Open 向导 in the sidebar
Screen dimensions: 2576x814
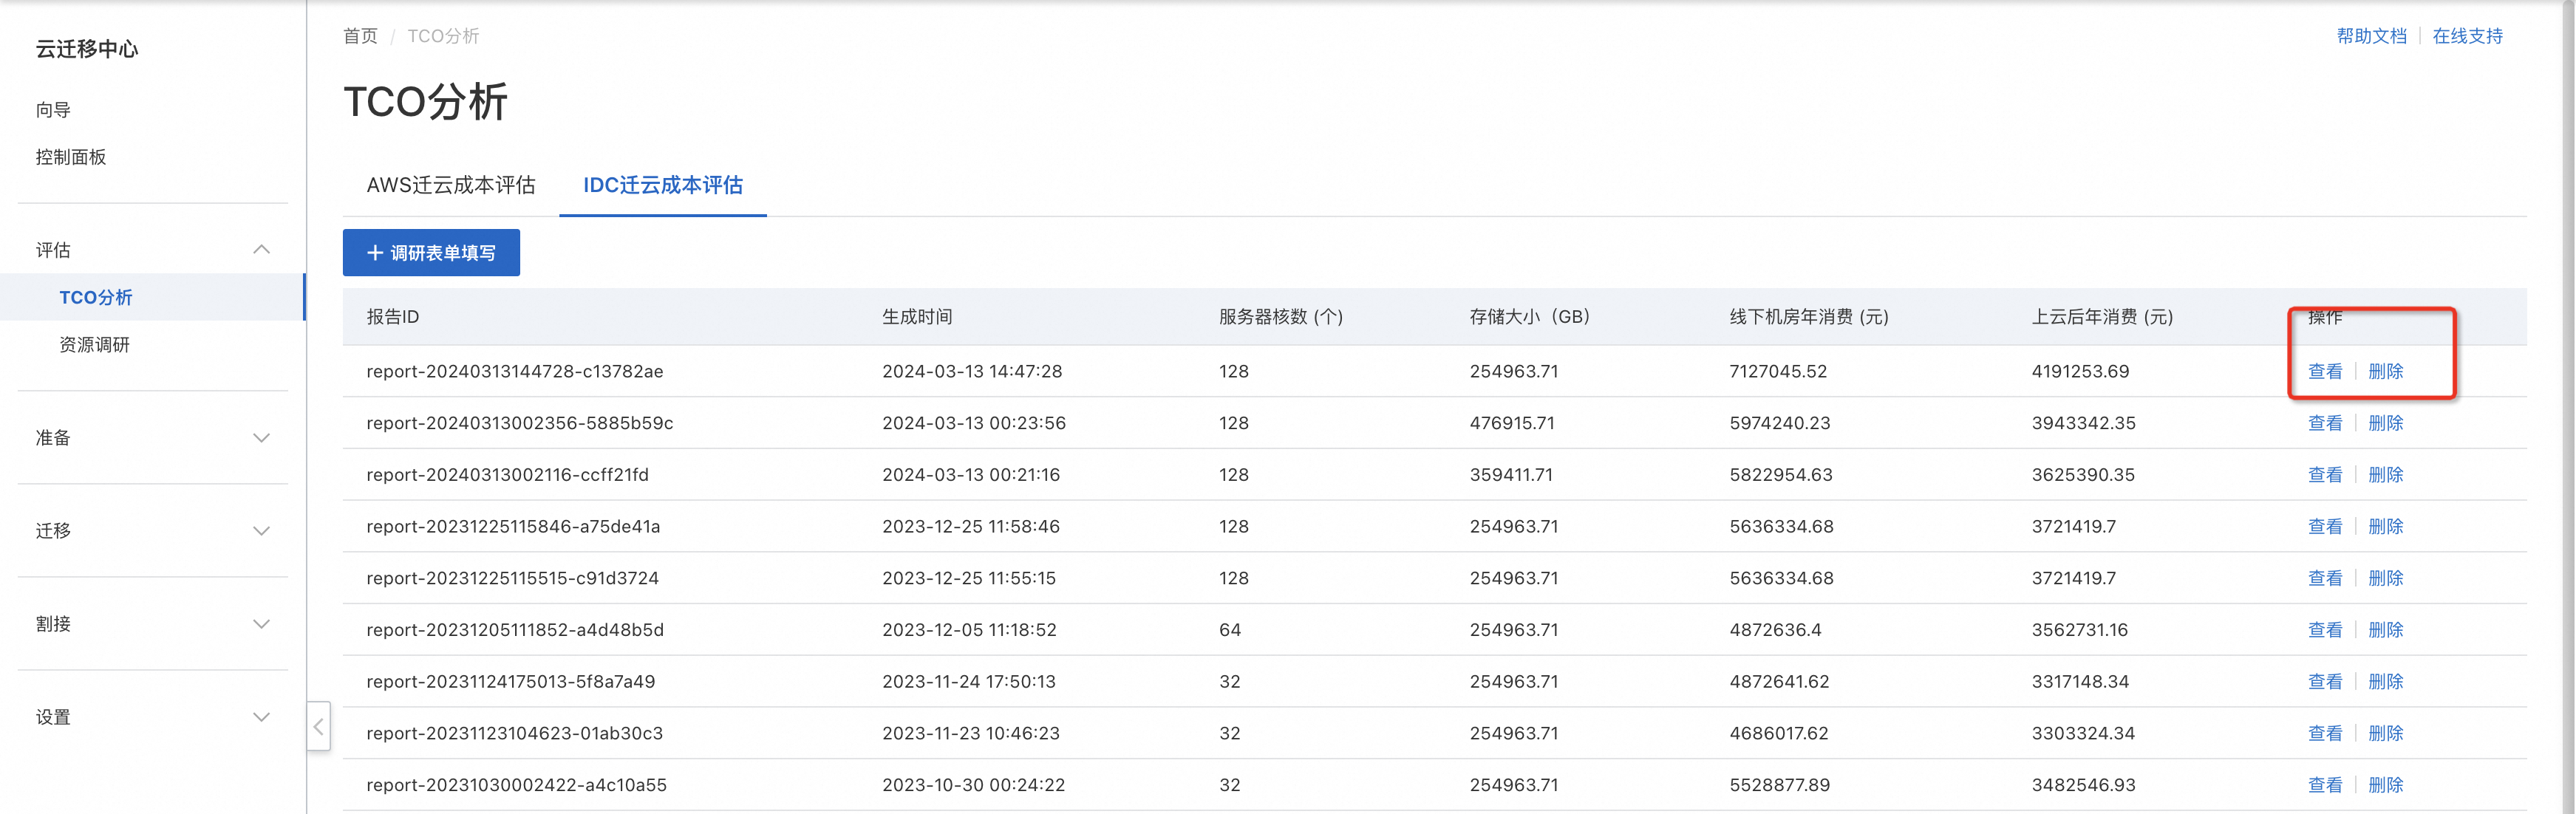pos(53,110)
